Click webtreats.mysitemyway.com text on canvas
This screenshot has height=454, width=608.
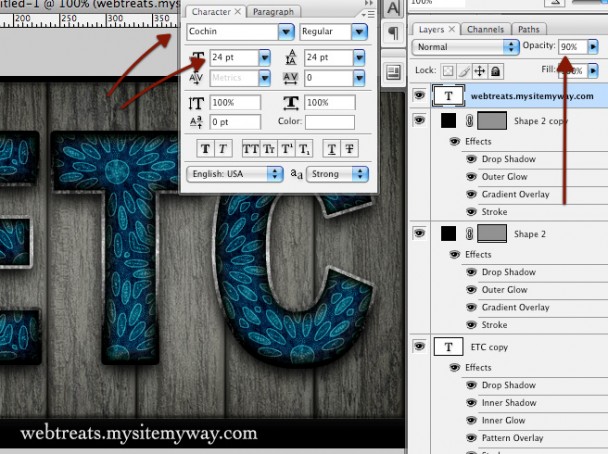pos(139,434)
